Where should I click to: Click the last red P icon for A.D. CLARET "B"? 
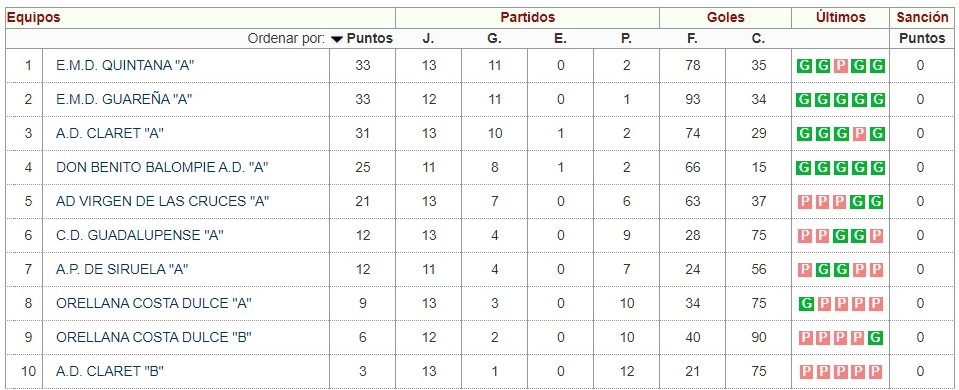(x=877, y=371)
